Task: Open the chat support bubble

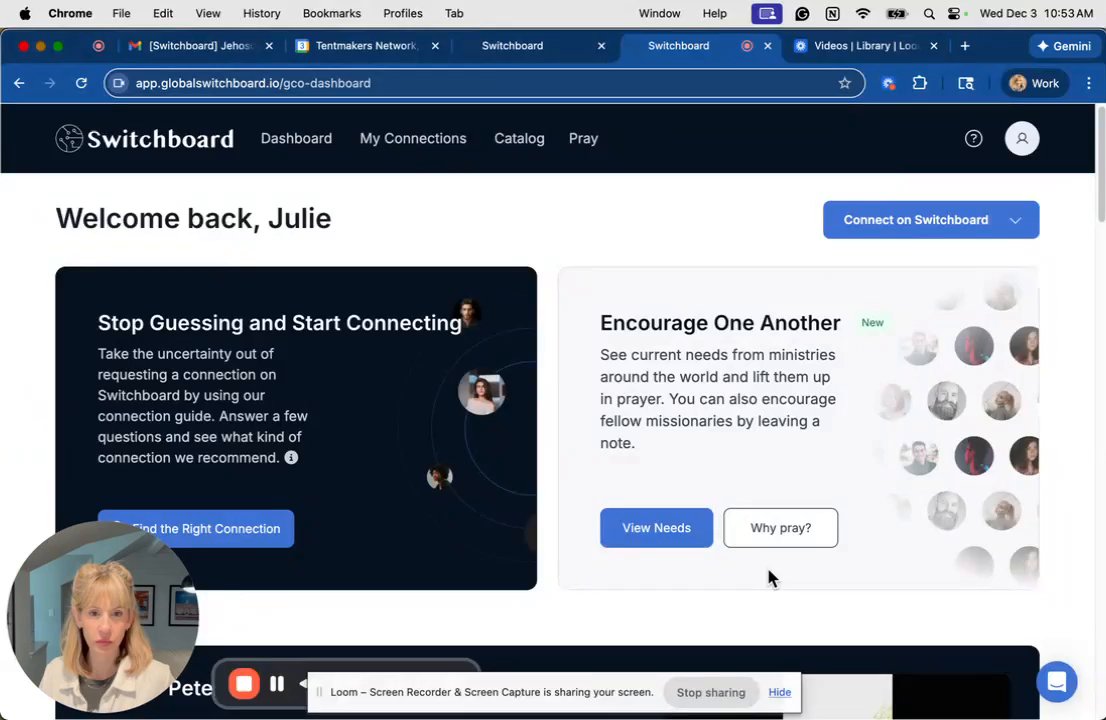Action: 1057,681
